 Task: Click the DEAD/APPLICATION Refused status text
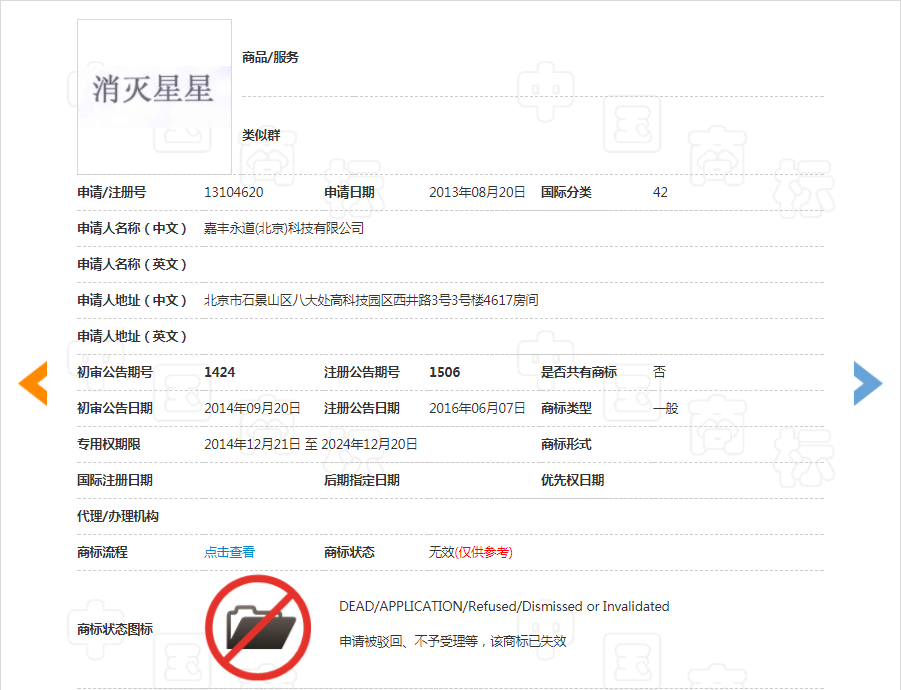coord(504,606)
